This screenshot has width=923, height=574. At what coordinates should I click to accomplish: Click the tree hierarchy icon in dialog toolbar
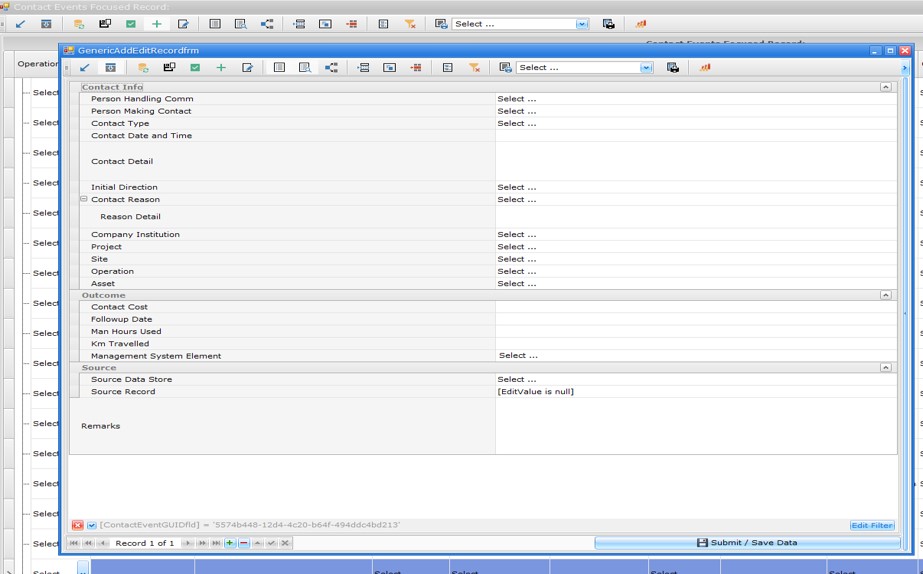pos(331,68)
